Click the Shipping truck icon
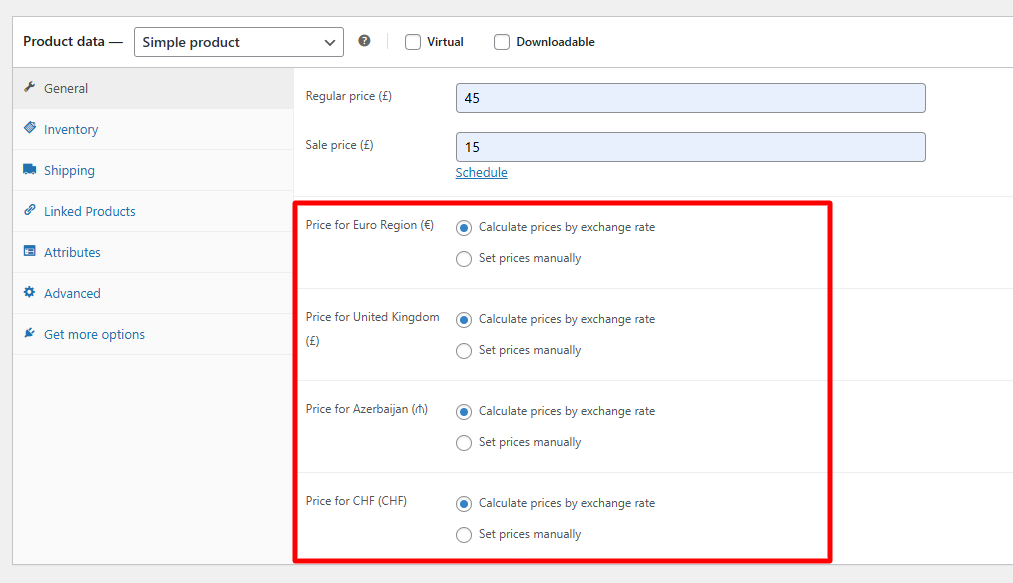Image resolution: width=1013 pixels, height=583 pixels. 30,170
